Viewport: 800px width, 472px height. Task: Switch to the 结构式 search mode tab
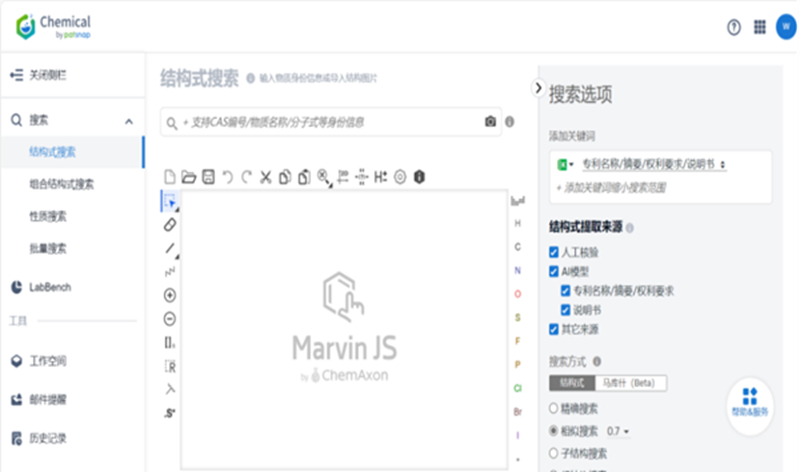pos(572,383)
